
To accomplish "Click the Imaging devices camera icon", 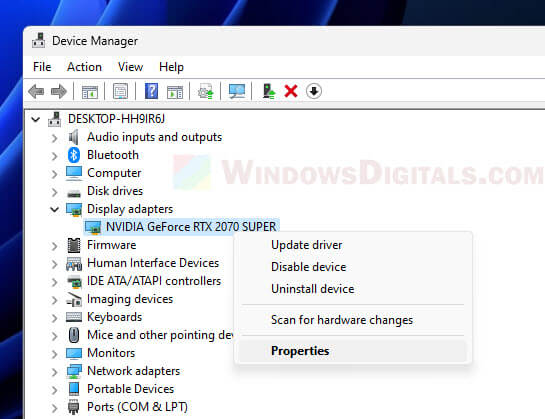I will [x=74, y=299].
